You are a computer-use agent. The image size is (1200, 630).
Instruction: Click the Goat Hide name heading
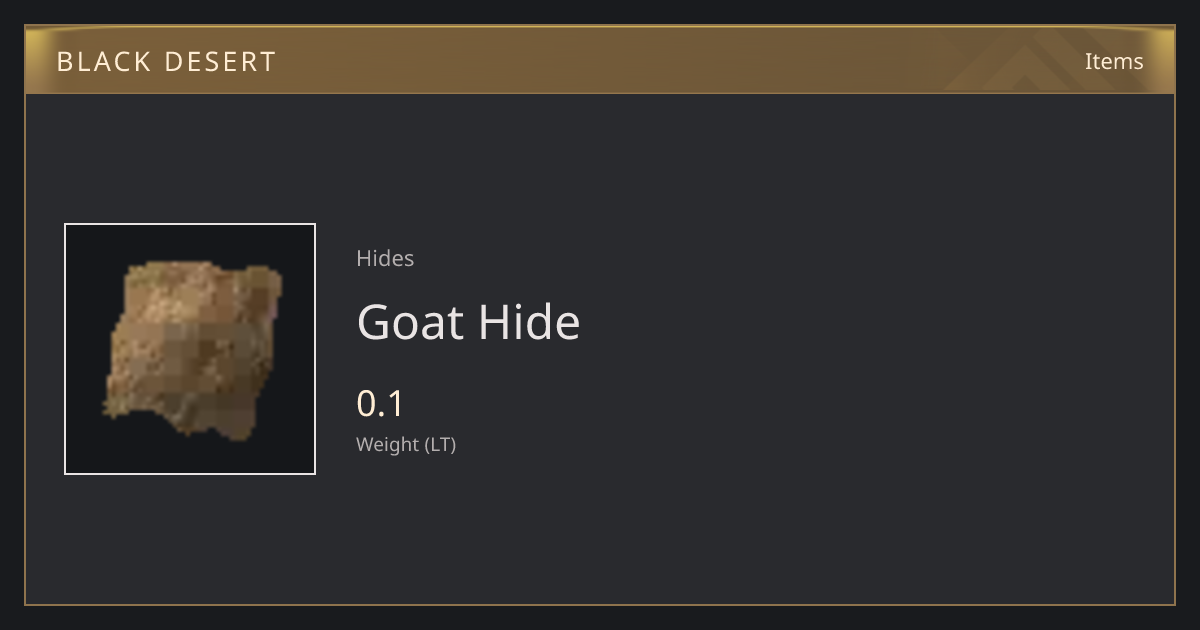pos(468,322)
